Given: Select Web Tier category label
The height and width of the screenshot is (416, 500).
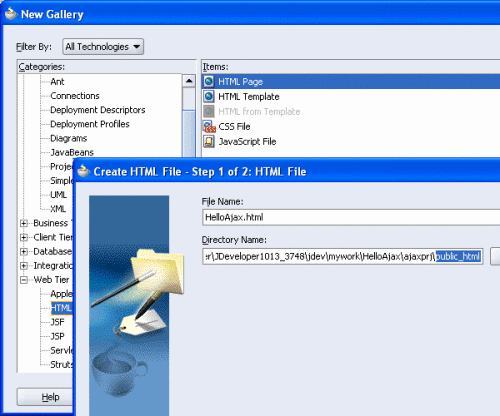Looking at the screenshot, I should point(51,280).
